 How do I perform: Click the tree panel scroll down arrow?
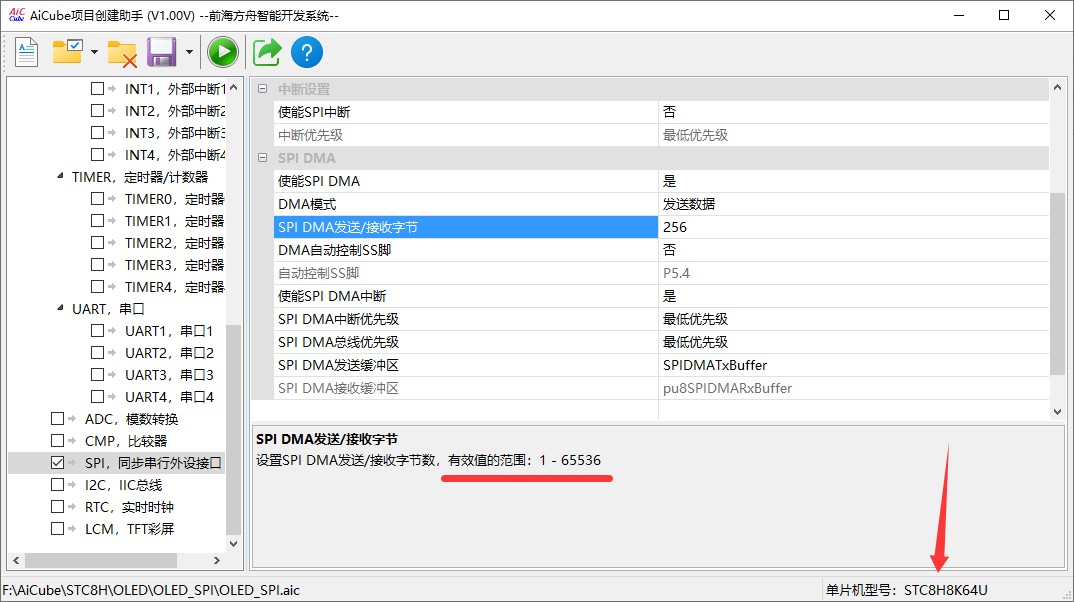[234, 544]
